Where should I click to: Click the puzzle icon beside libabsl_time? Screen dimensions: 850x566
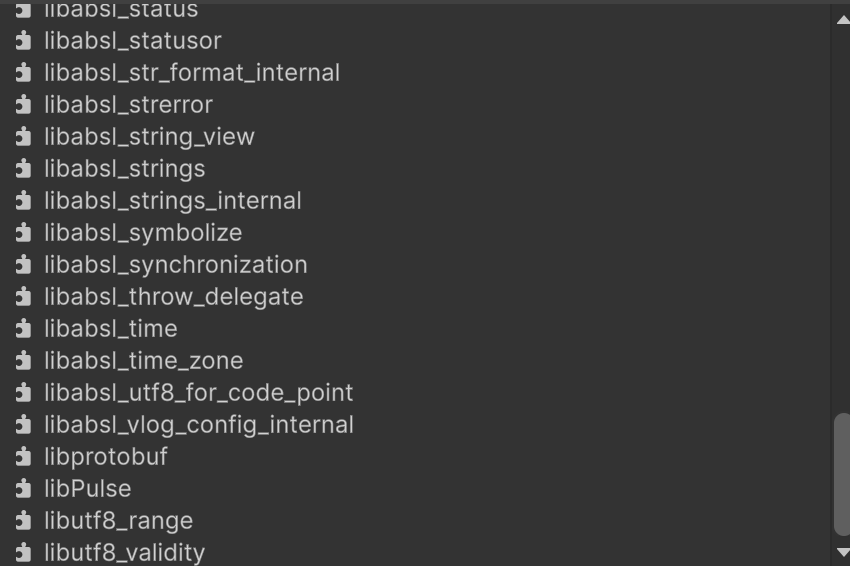point(24,329)
